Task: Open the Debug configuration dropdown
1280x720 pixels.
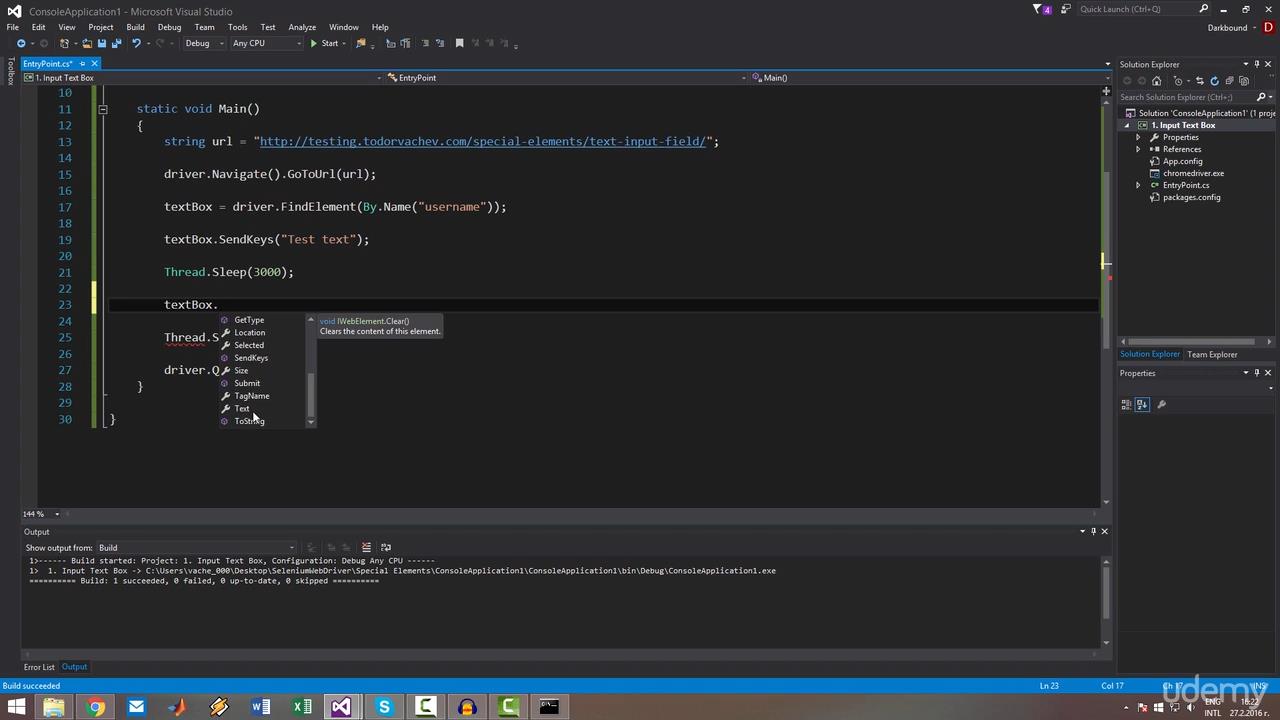Action: click(x=203, y=43)
